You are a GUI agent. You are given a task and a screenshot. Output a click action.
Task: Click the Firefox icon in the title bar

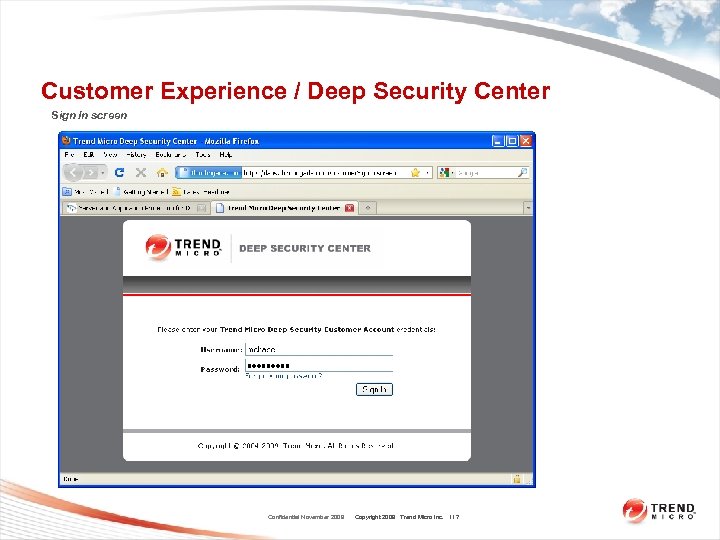click(x=66, y=141)
